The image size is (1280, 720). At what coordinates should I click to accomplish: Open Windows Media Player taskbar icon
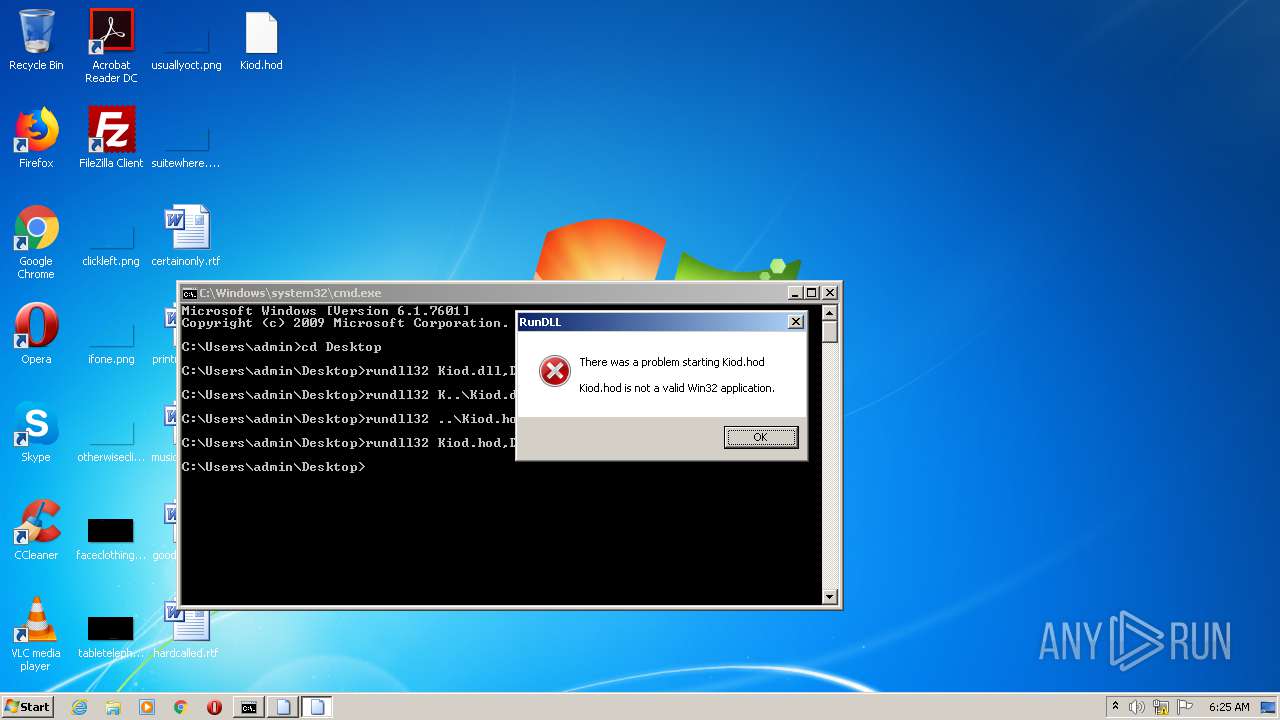point(147,707)
